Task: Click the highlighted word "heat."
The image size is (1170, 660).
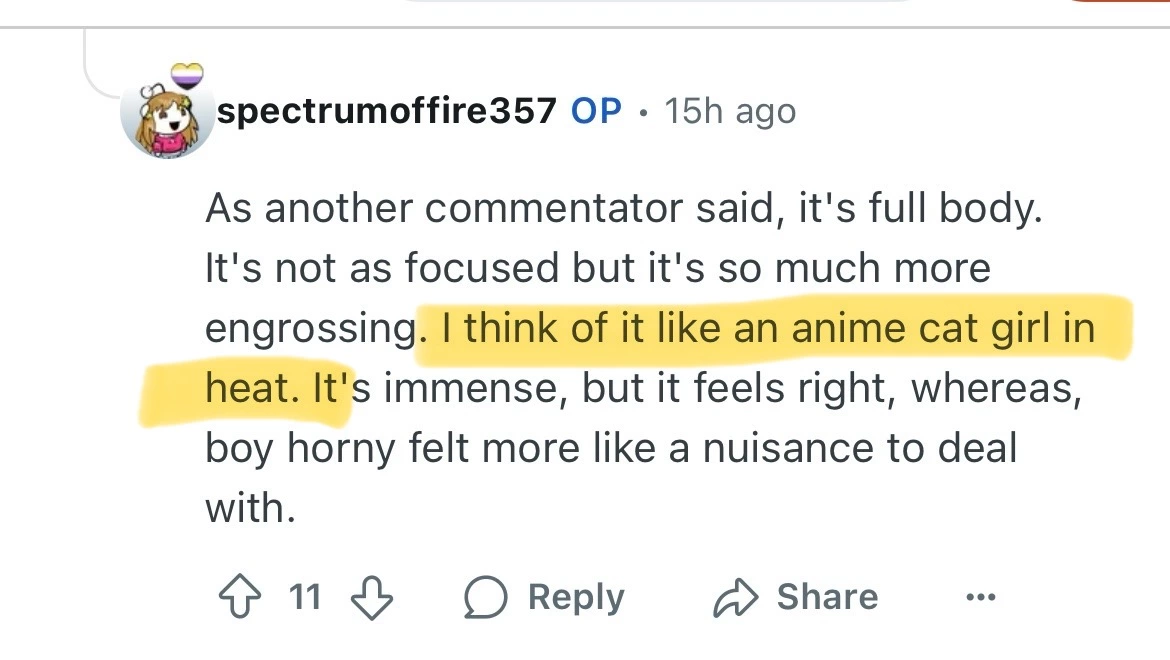Action: pos(251,388)
